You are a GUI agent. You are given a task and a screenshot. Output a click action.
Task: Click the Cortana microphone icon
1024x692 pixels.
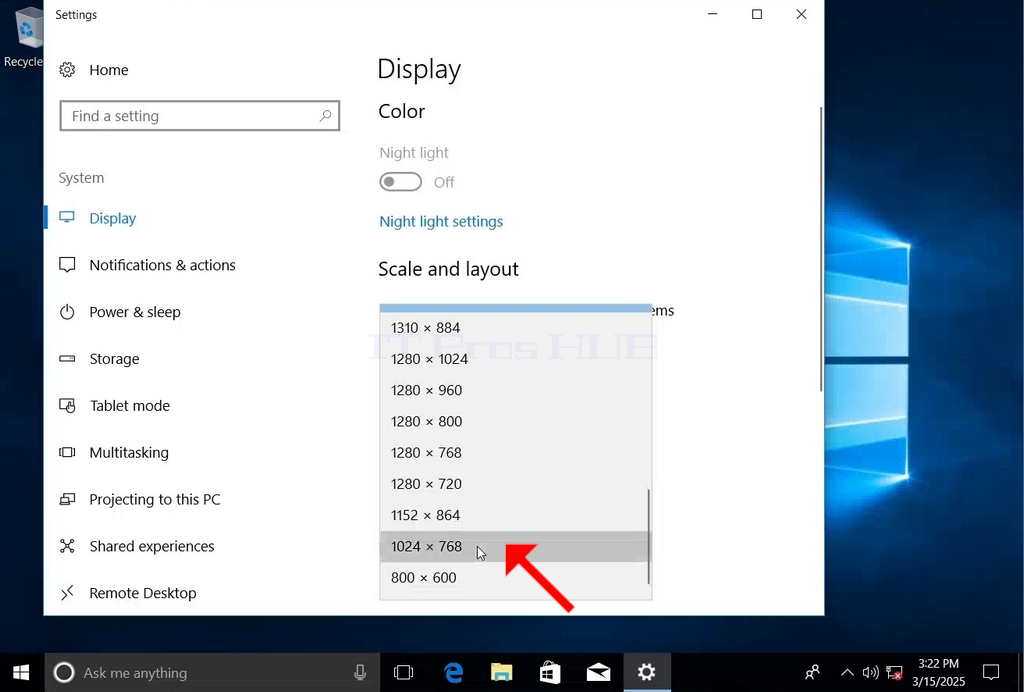coord(360,672)
